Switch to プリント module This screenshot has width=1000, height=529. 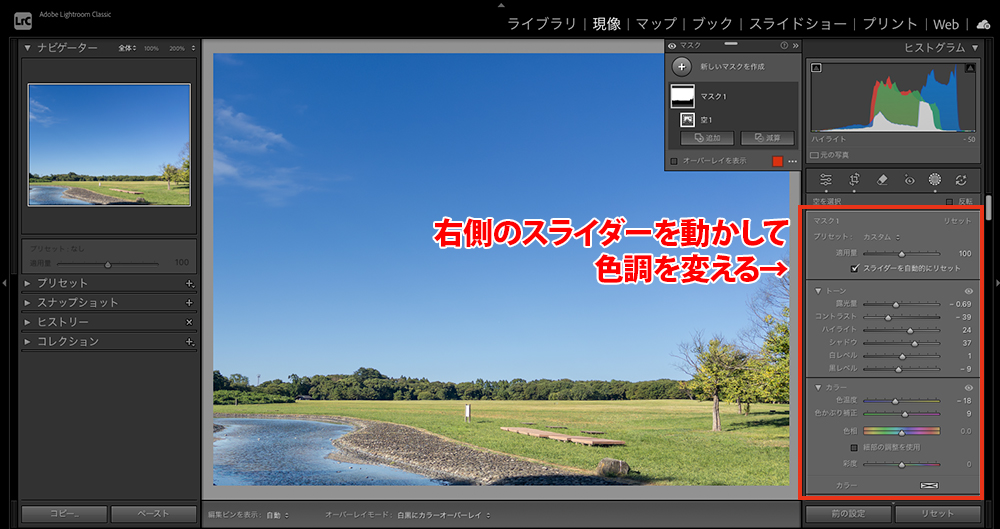point(890,24)
